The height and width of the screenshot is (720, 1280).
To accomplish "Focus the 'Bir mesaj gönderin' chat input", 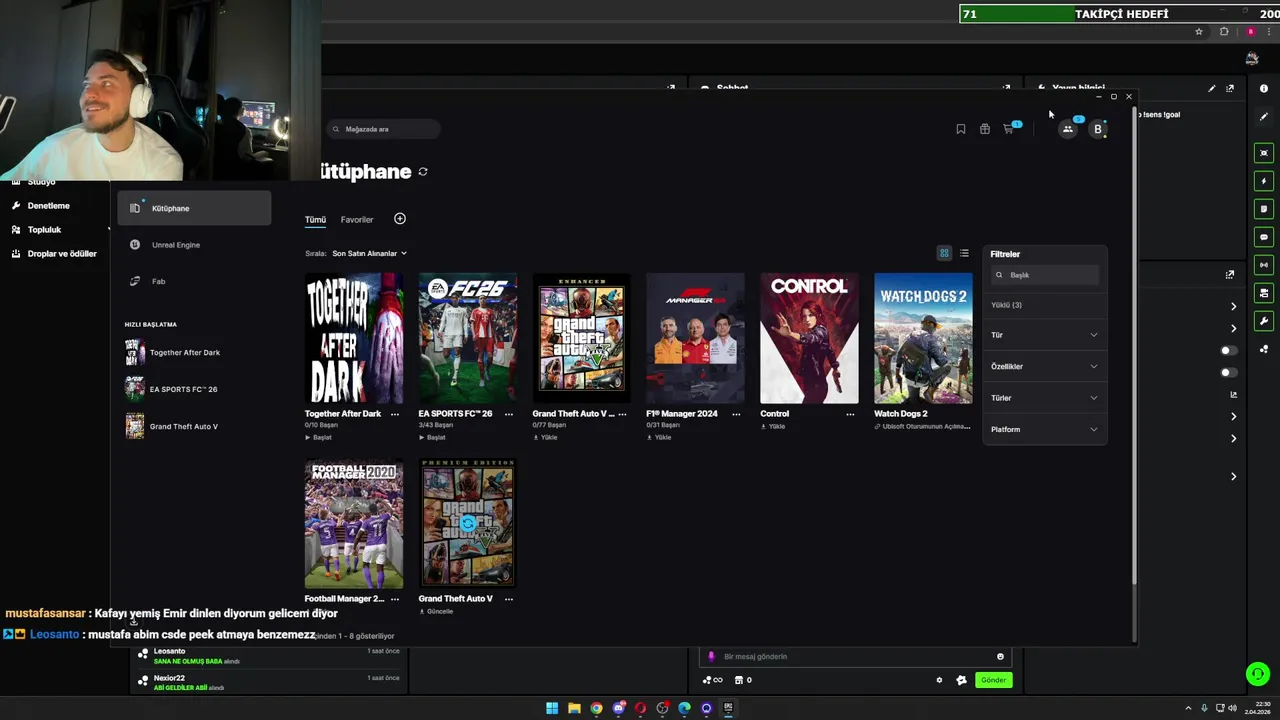I will [855, 657].
